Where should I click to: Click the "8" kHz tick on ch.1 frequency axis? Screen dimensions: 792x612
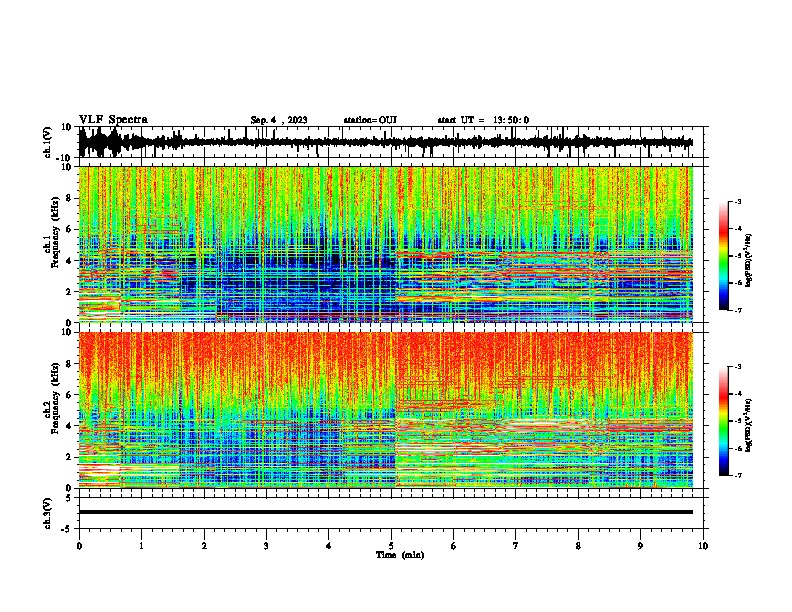69,198
